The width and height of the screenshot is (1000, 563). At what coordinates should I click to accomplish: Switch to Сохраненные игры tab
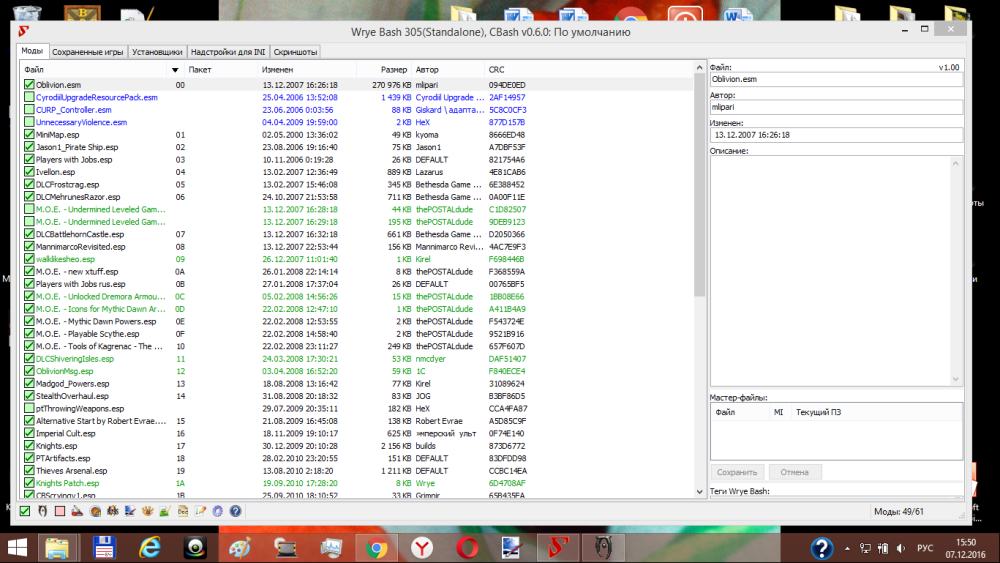coord(87,52)
